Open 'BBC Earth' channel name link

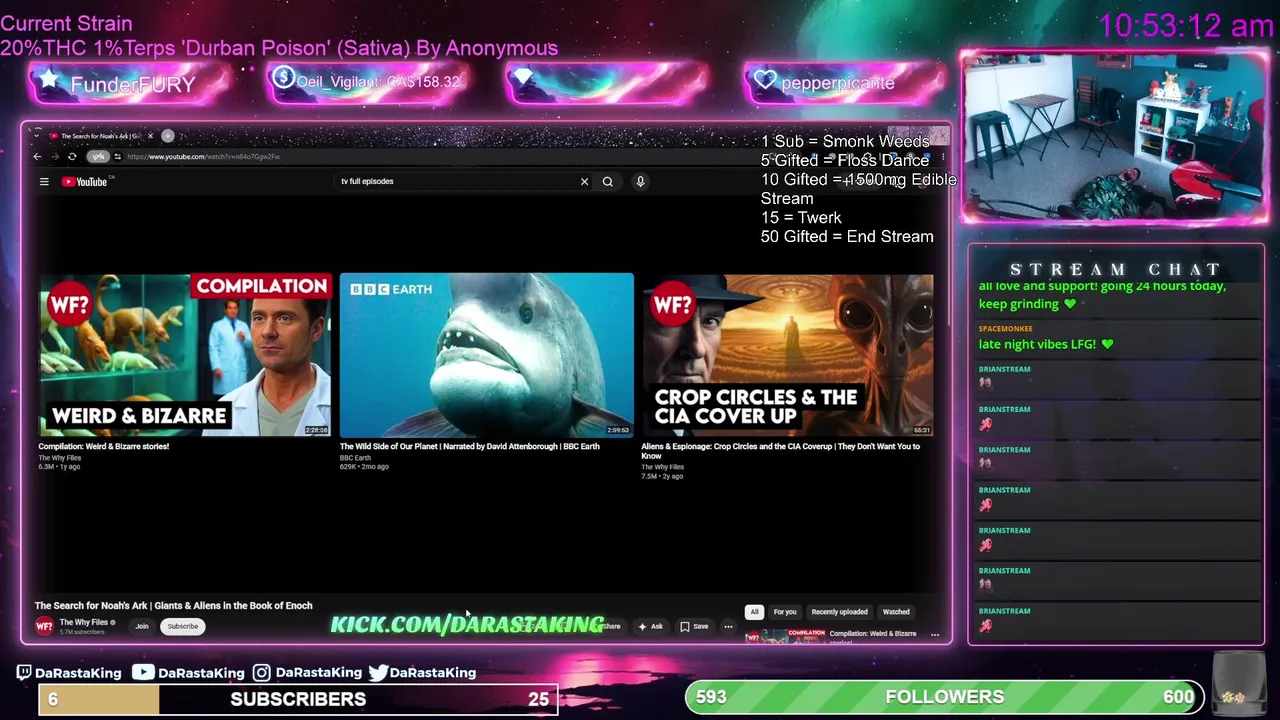click(x=354, y=458)
